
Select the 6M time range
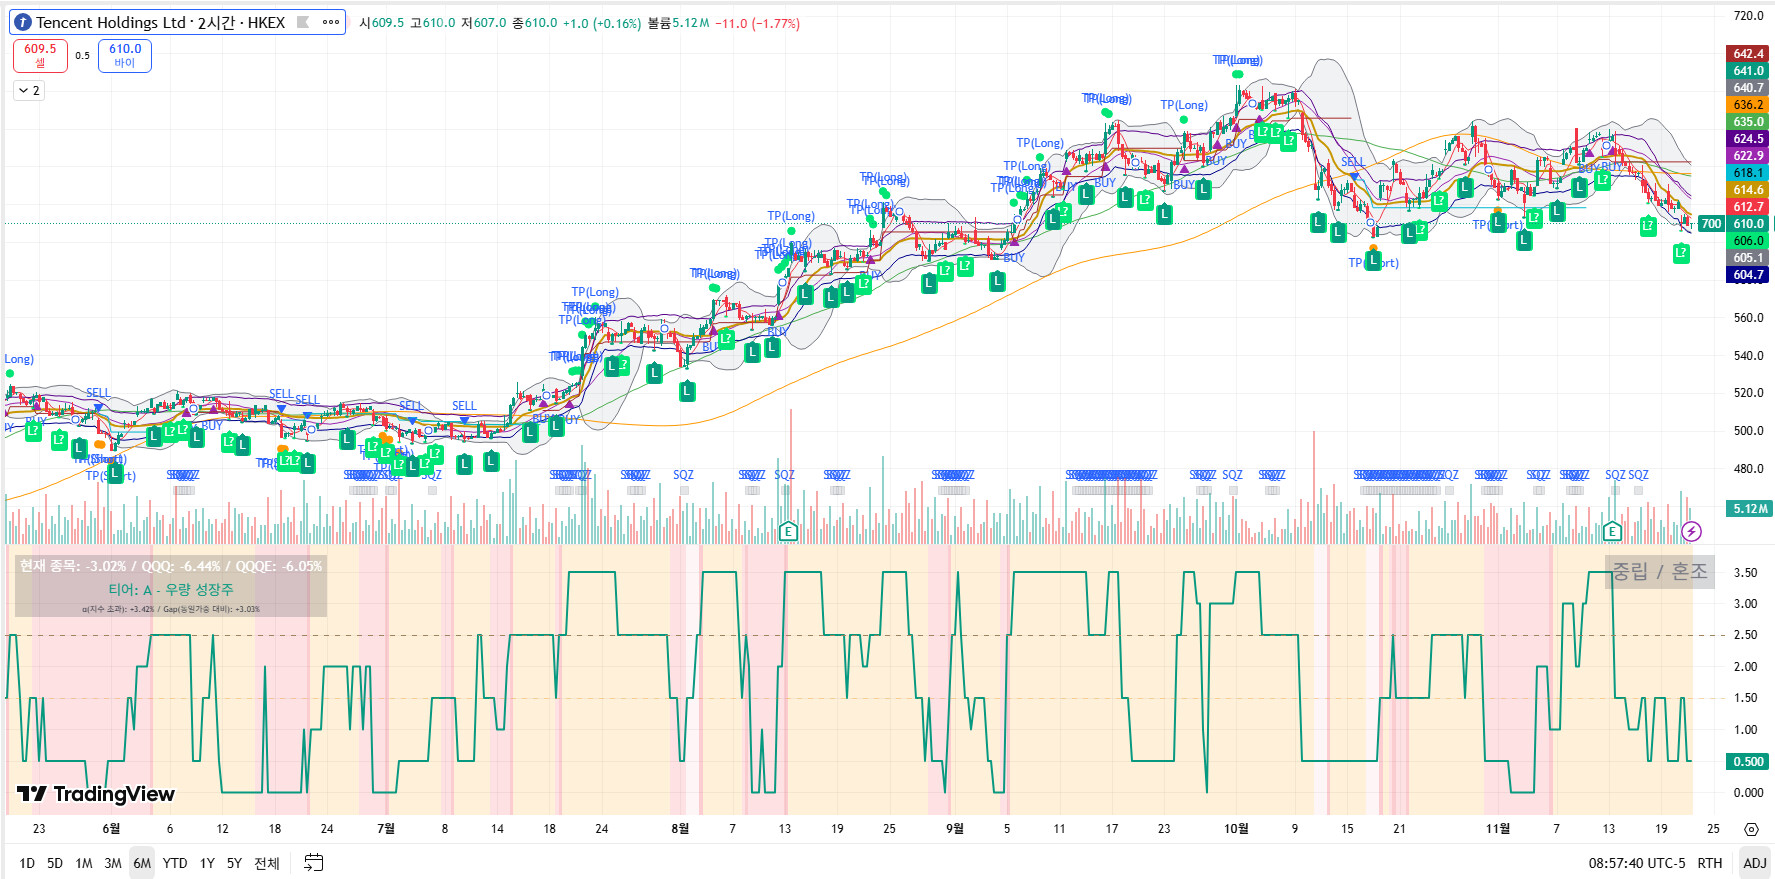point(142,863)
